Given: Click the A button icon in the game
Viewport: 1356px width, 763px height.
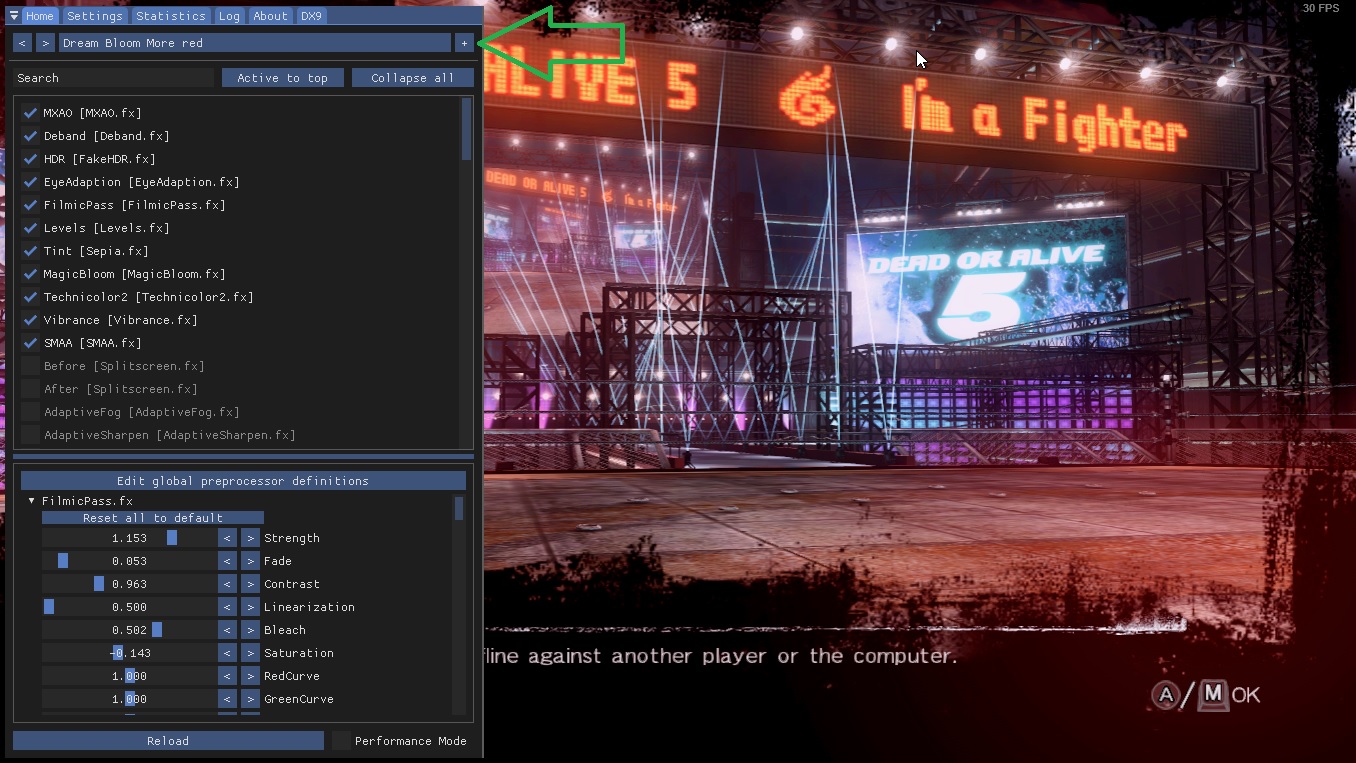Looking at the screenshot, I should [x=1165, y=695].
